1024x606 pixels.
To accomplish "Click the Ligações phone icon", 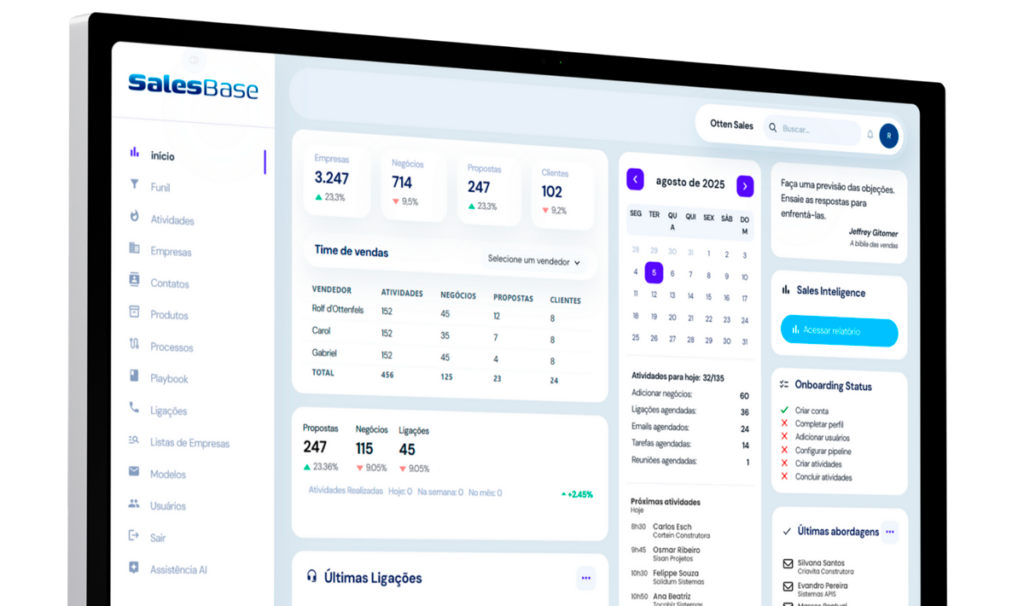I will point(134,408).
